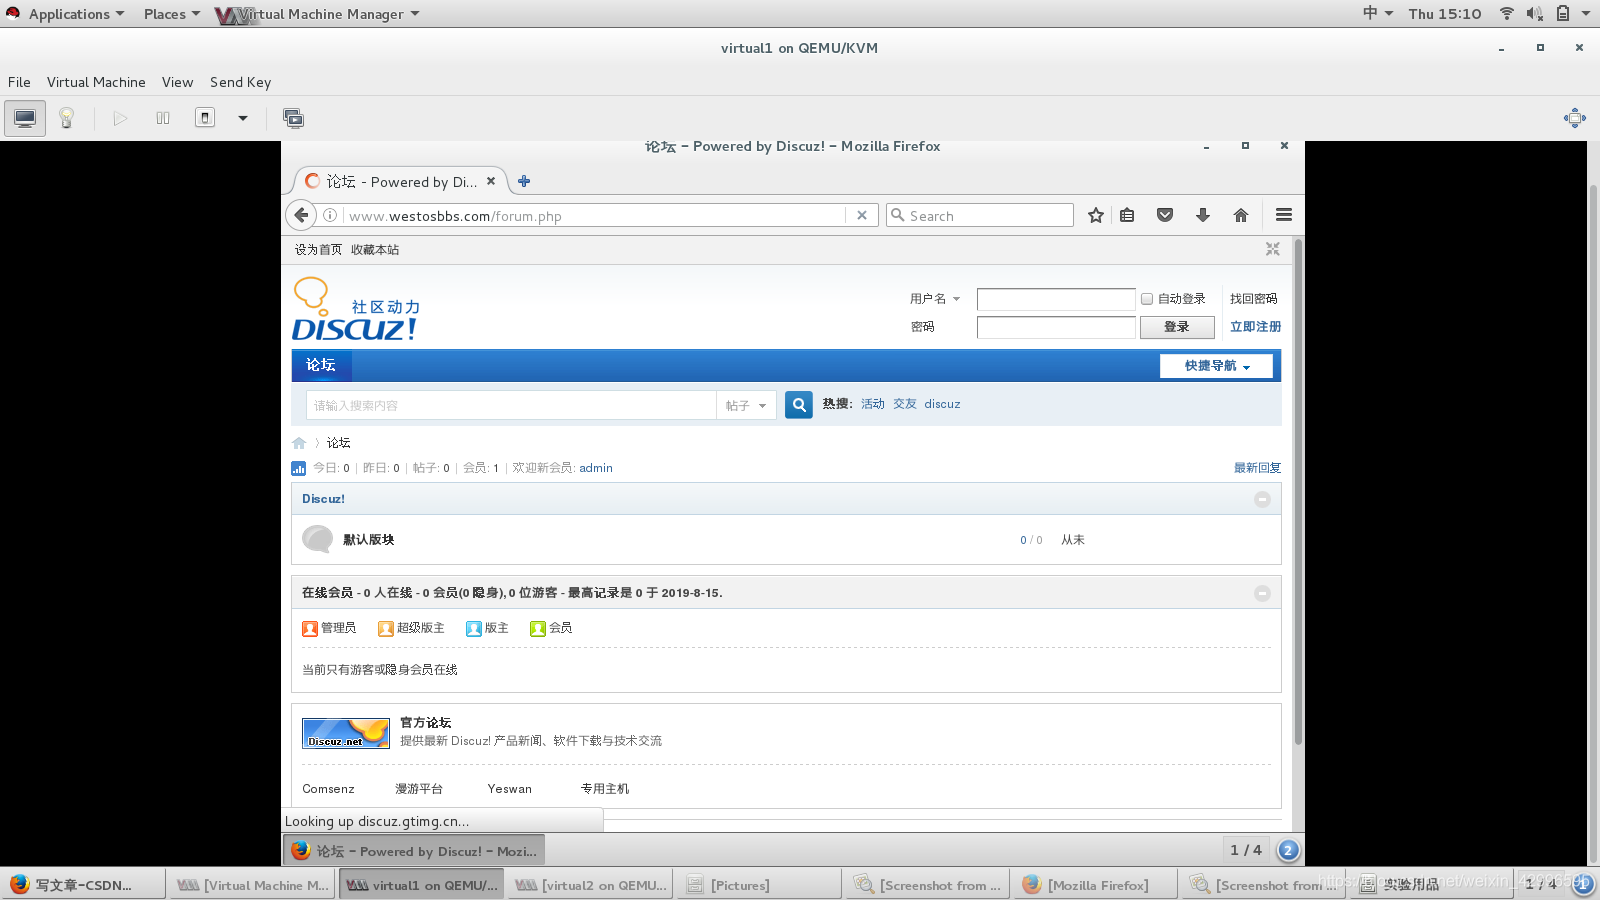Go to Firefox home page

tap(1241, 215)
